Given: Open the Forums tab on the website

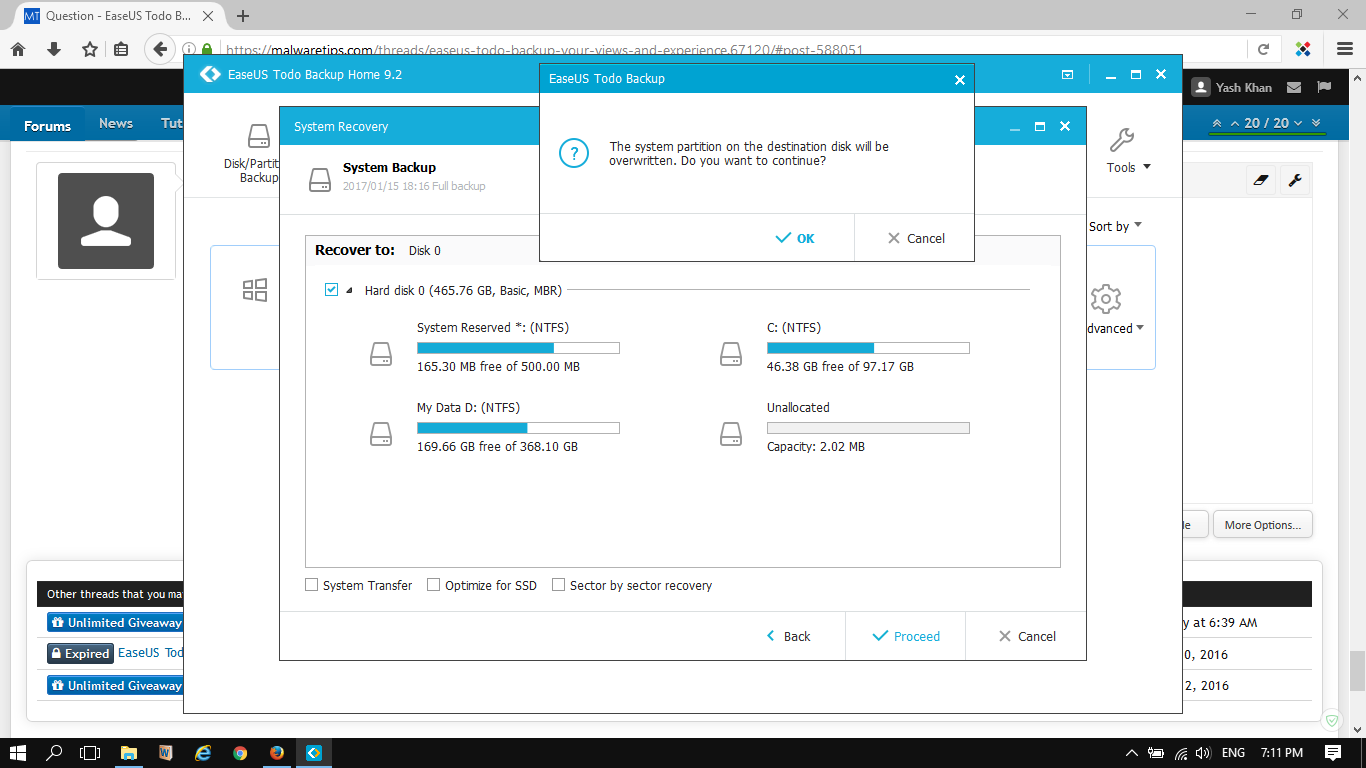Looking at the screenshot, I should click(x=48, y=126).
